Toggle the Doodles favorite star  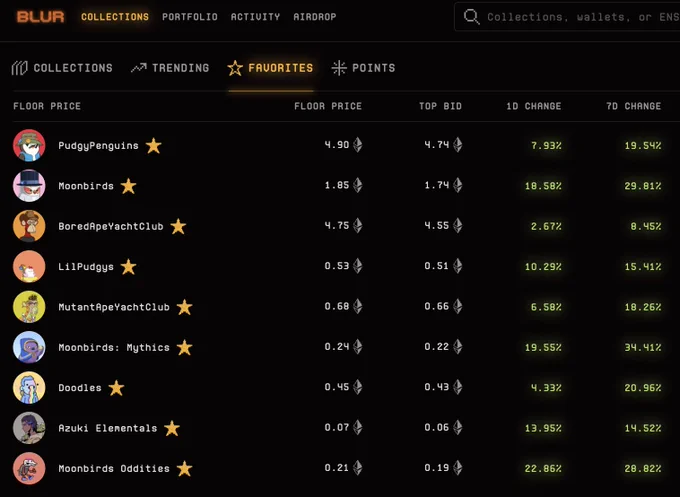(x=116, y=388)
